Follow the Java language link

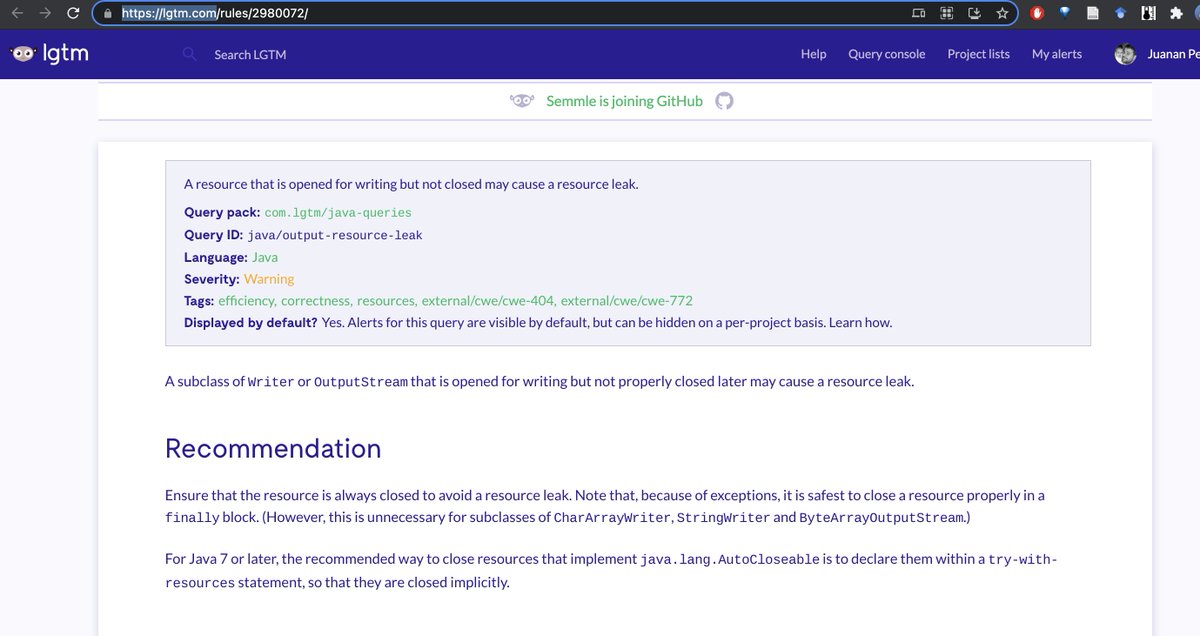[x=265, y=257]
